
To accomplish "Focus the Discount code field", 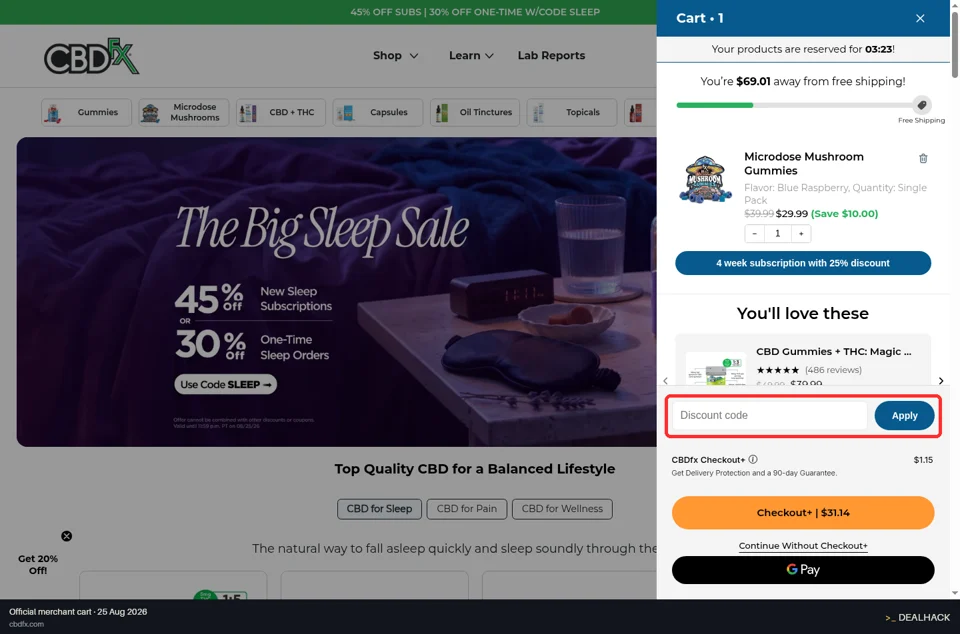I will [770, 416].
